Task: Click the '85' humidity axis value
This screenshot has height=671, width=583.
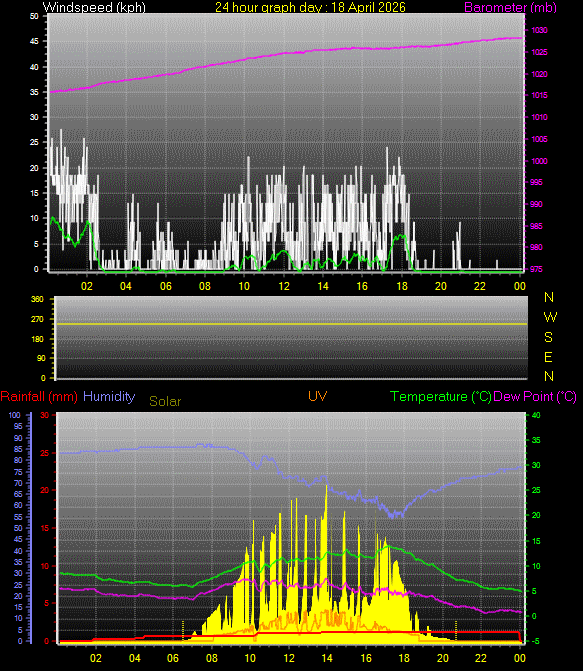Action: pos(18,449)
